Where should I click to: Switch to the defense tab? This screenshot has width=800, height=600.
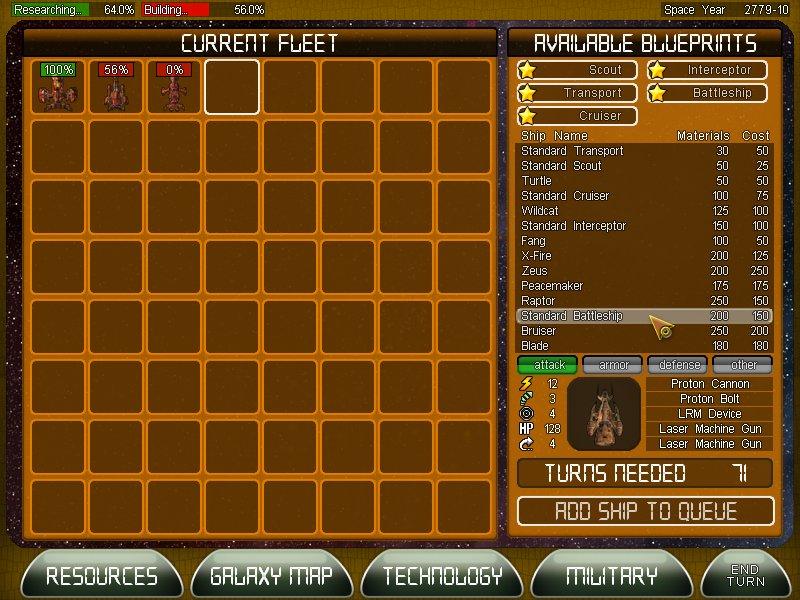(x=677, y=365)
